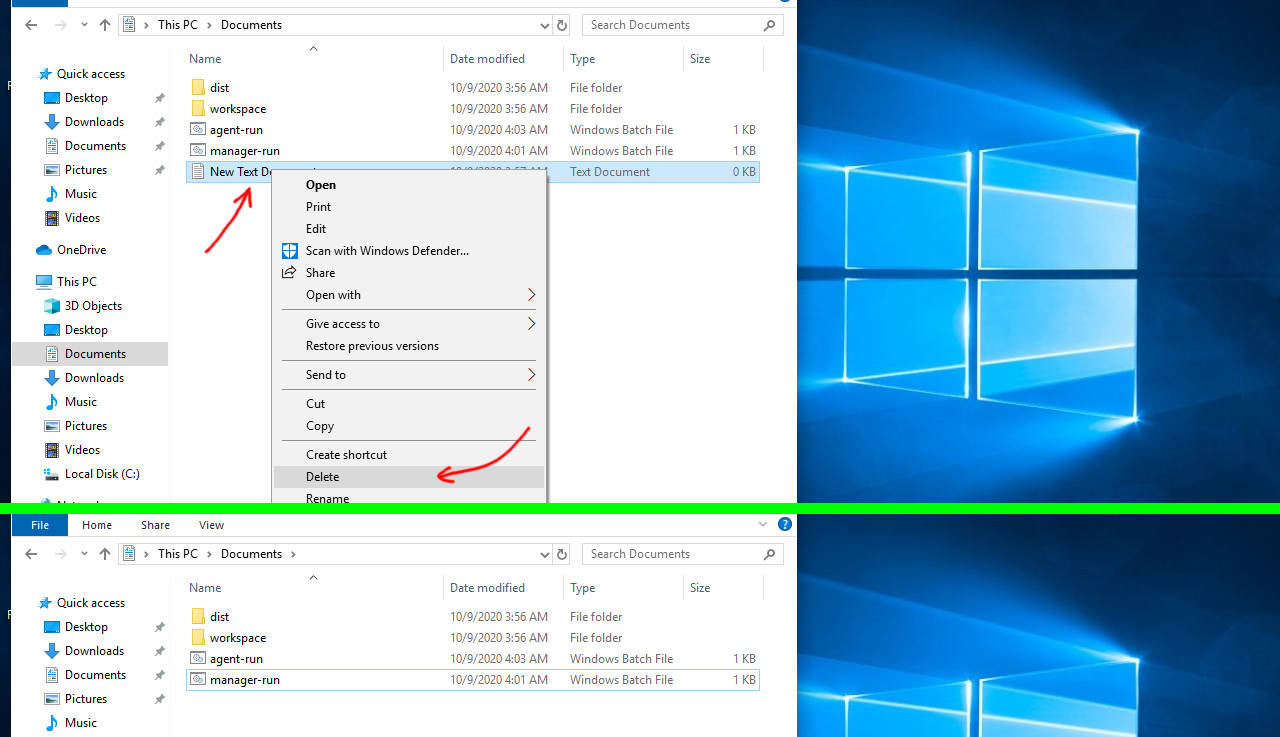Select workspace folder icon in upper window
The image size is (1280, 737).
(x=198, y=109)
